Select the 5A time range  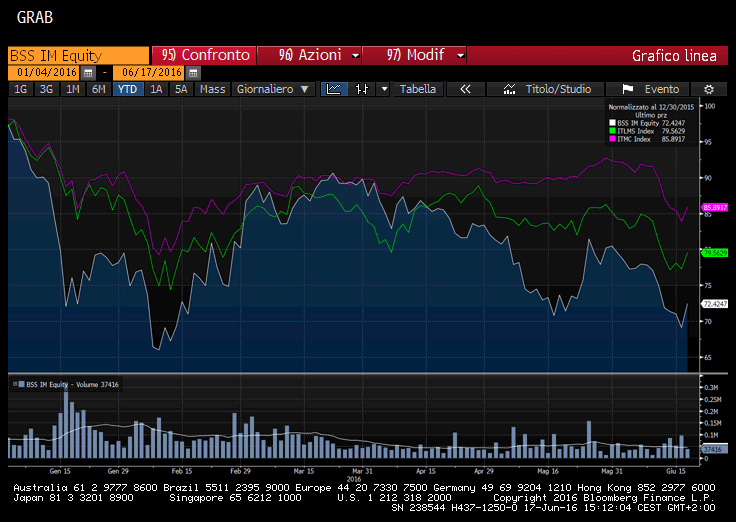(180, 89)
